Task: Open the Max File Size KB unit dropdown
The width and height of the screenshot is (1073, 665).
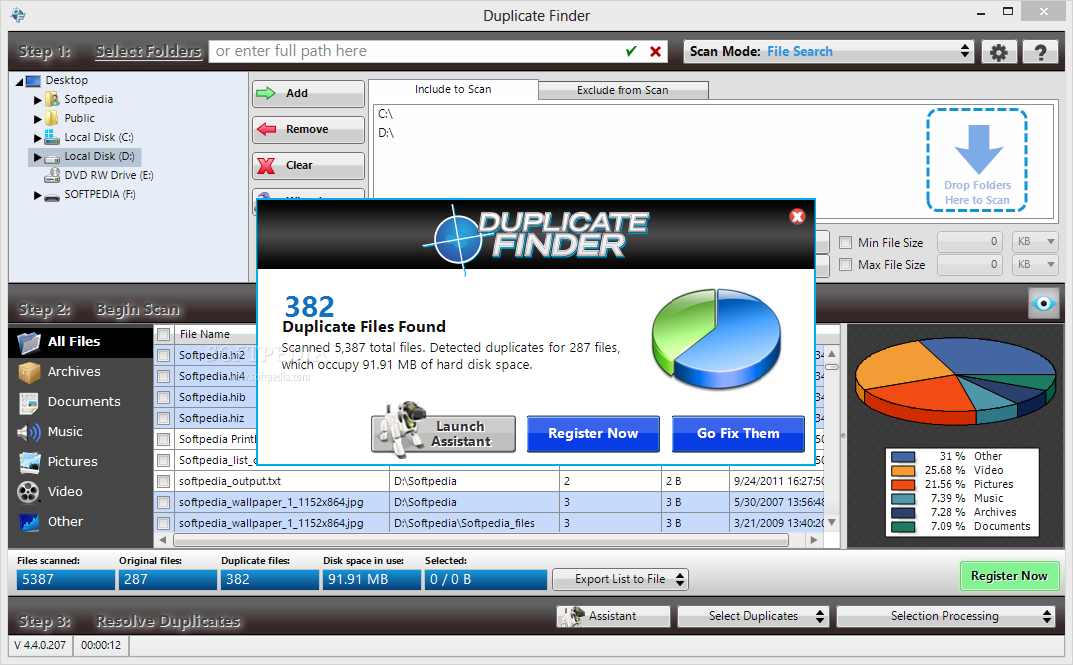Action: (1035, 265)
